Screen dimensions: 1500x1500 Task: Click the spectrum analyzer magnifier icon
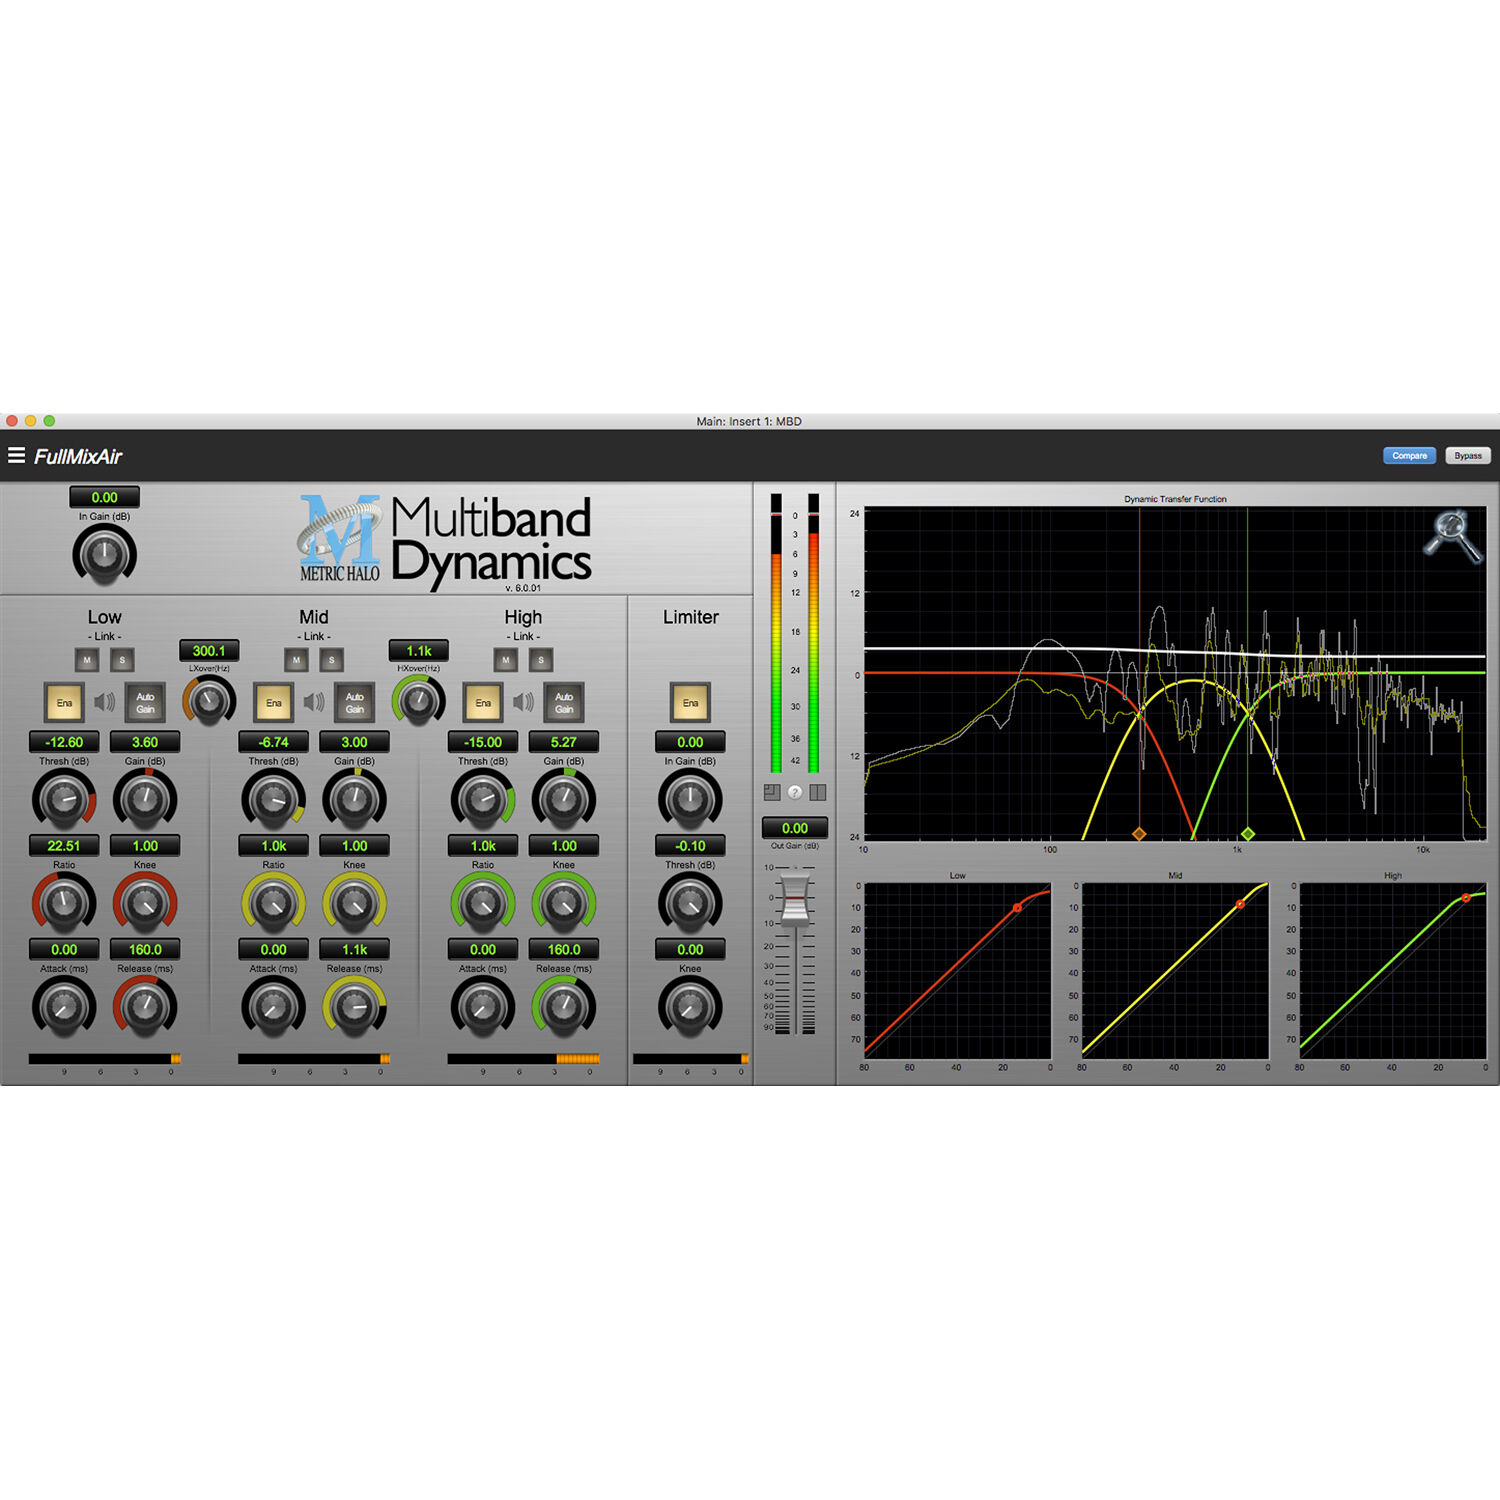(1453, 536)
